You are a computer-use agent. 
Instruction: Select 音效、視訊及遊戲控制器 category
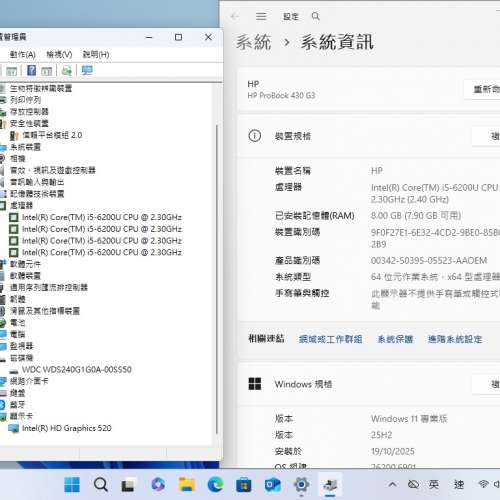point(53,170)
